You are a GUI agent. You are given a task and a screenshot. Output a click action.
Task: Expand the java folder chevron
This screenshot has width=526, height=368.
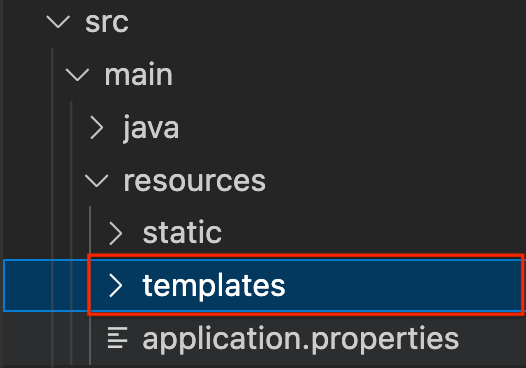point(97,127)
